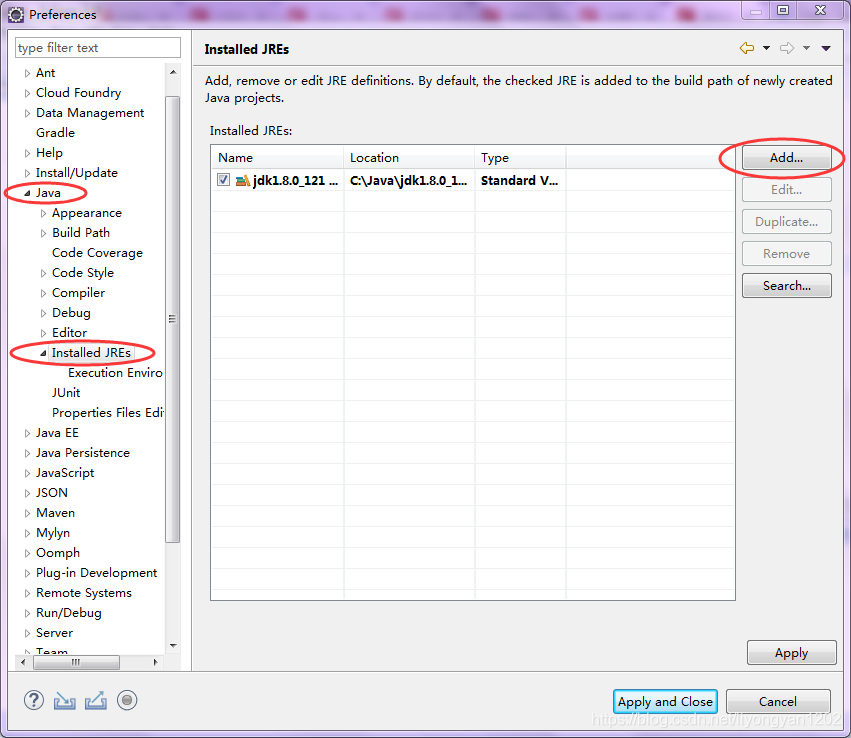The height and width of the screenshot is (738, 851).
Task: Select Execution Environments tree item
Action: point(115,373)
